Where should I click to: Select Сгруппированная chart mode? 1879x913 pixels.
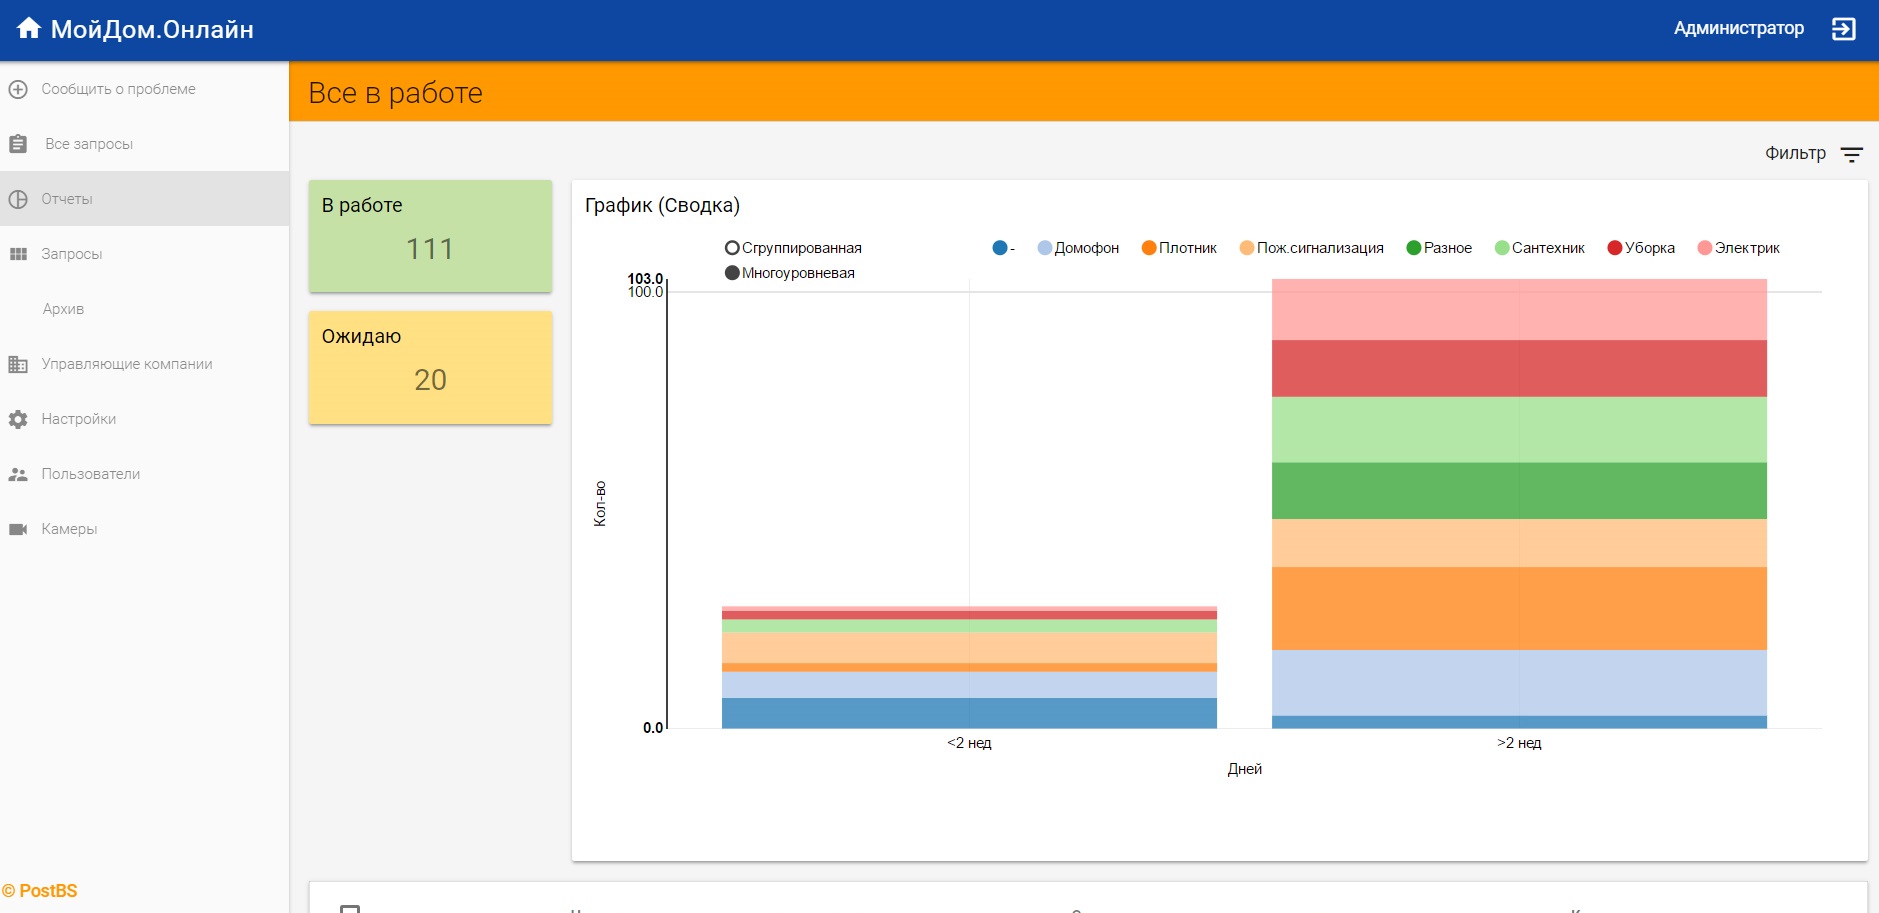(793, 248)
